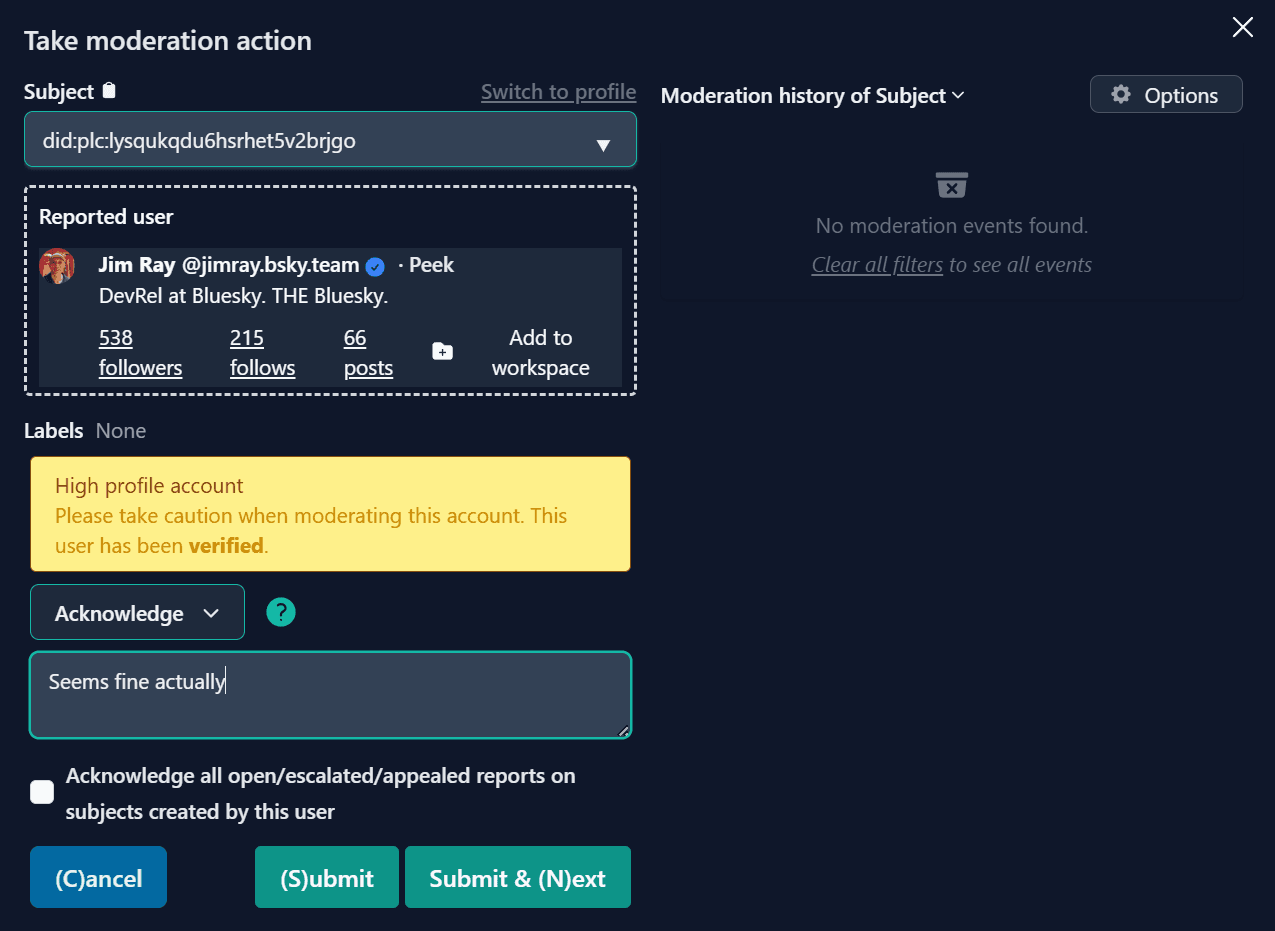Close the moderation action dialog
The height and width of the screenshot is (931, 1275).
pos(1242,27)
